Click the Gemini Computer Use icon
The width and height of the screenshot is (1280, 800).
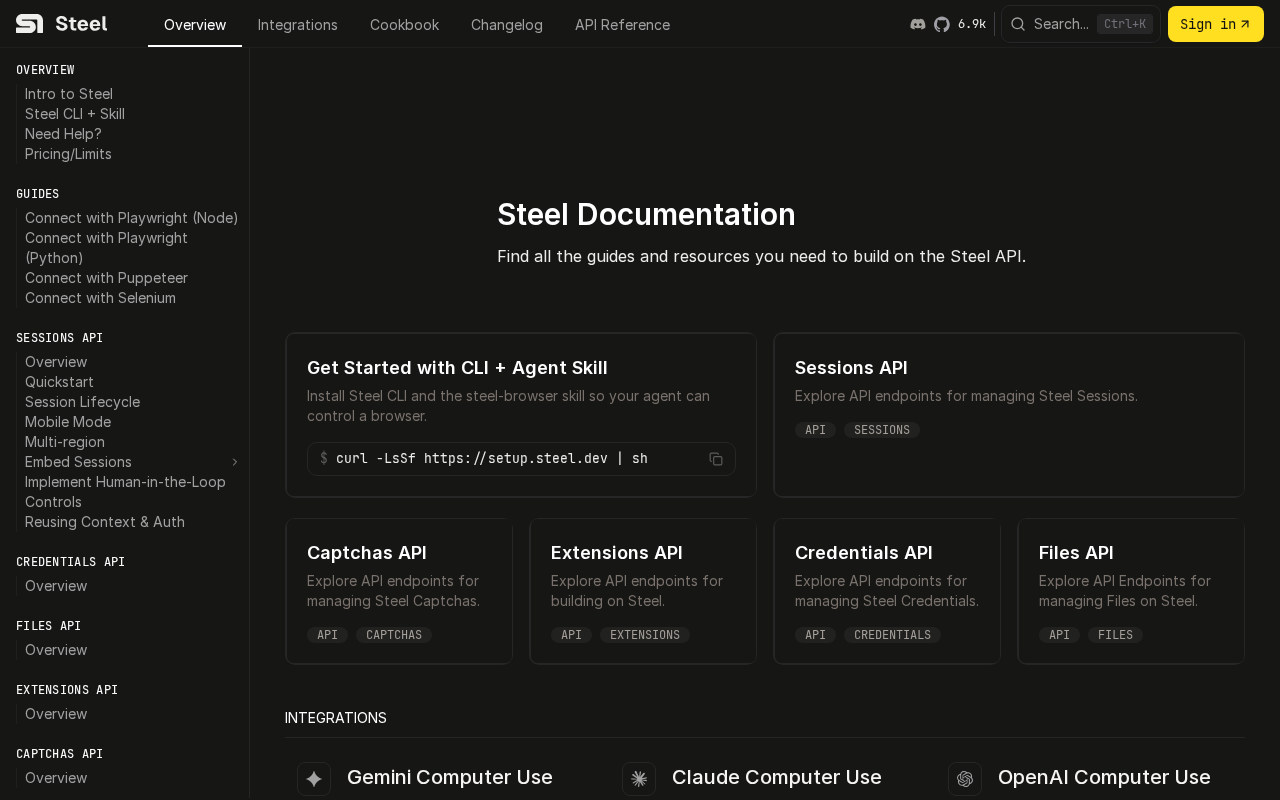click(314, 779)
